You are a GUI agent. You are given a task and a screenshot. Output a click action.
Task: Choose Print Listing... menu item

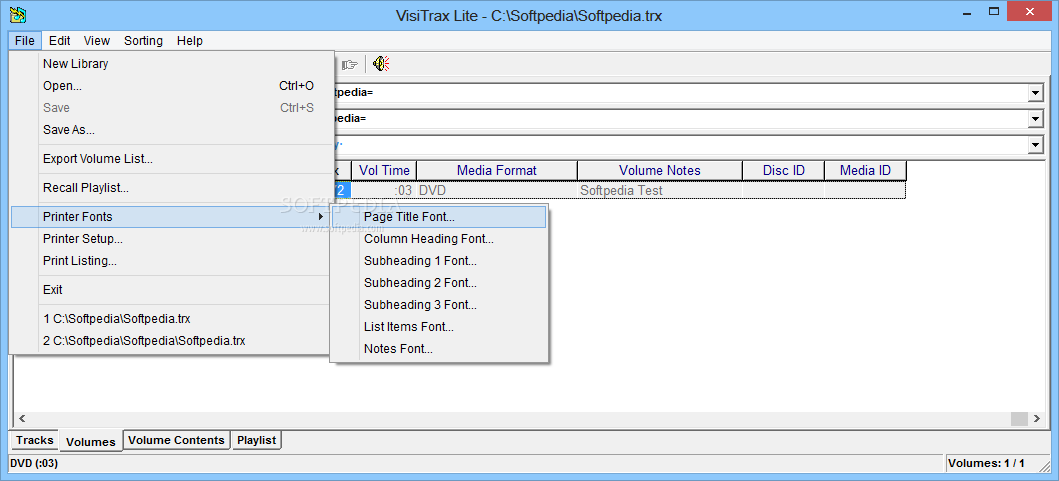coord(172,261)
